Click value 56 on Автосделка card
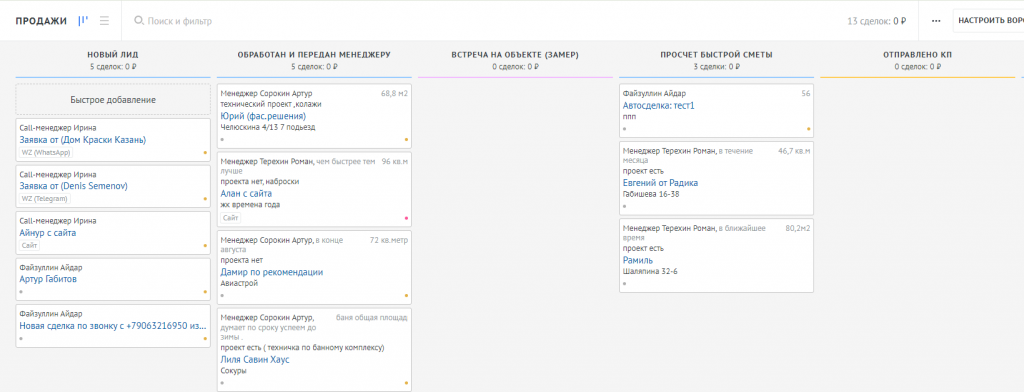Screen dimensions: 1024x392 806,93
